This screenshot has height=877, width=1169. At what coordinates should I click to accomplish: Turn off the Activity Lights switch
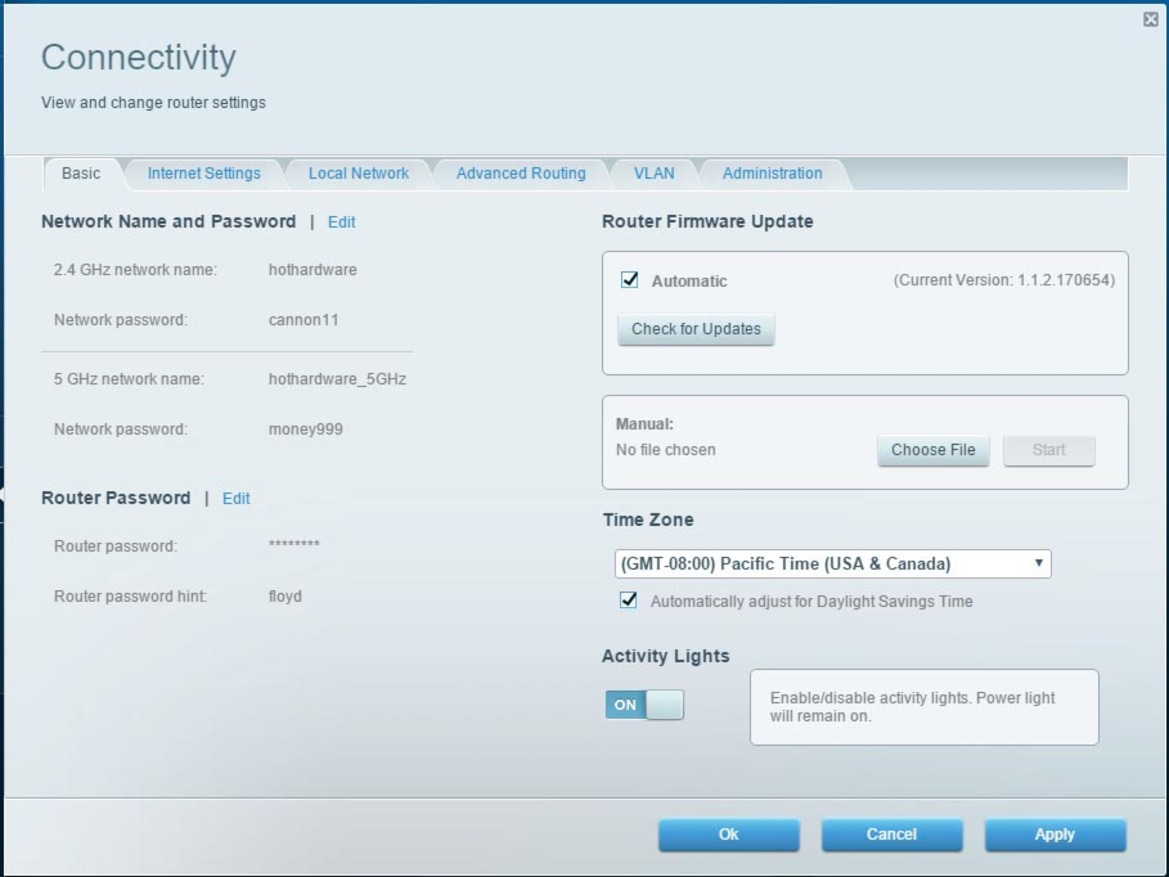(644, 705)
